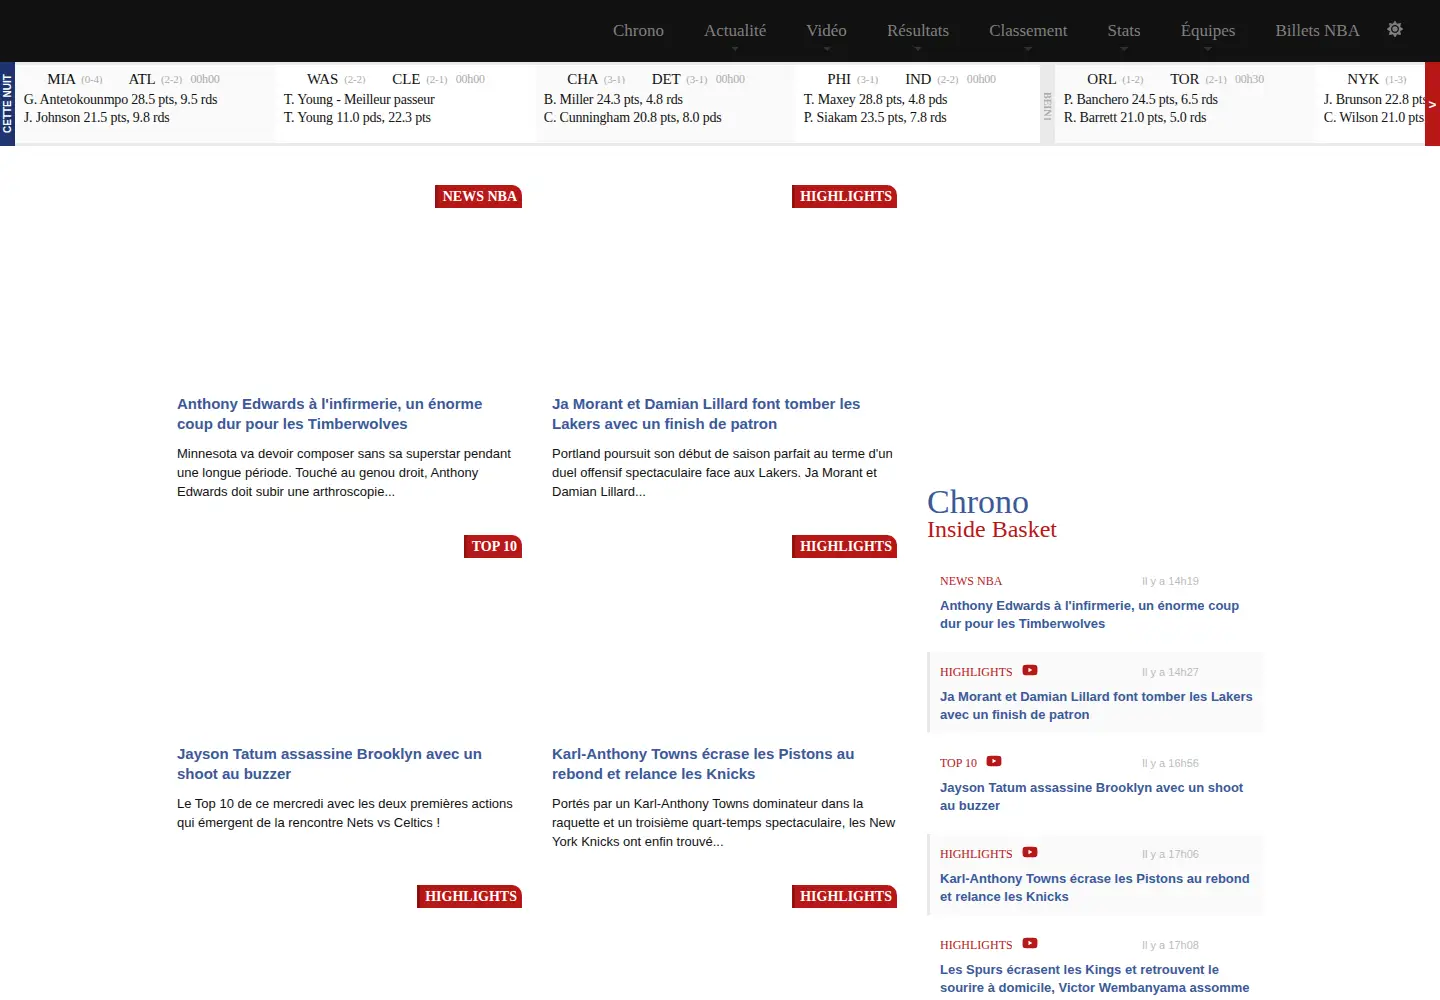This screenshot has width=1440, height=1000.
Task: Click the YouTube icon next to TOP 10 in Chrono
Action: point(994,762)
